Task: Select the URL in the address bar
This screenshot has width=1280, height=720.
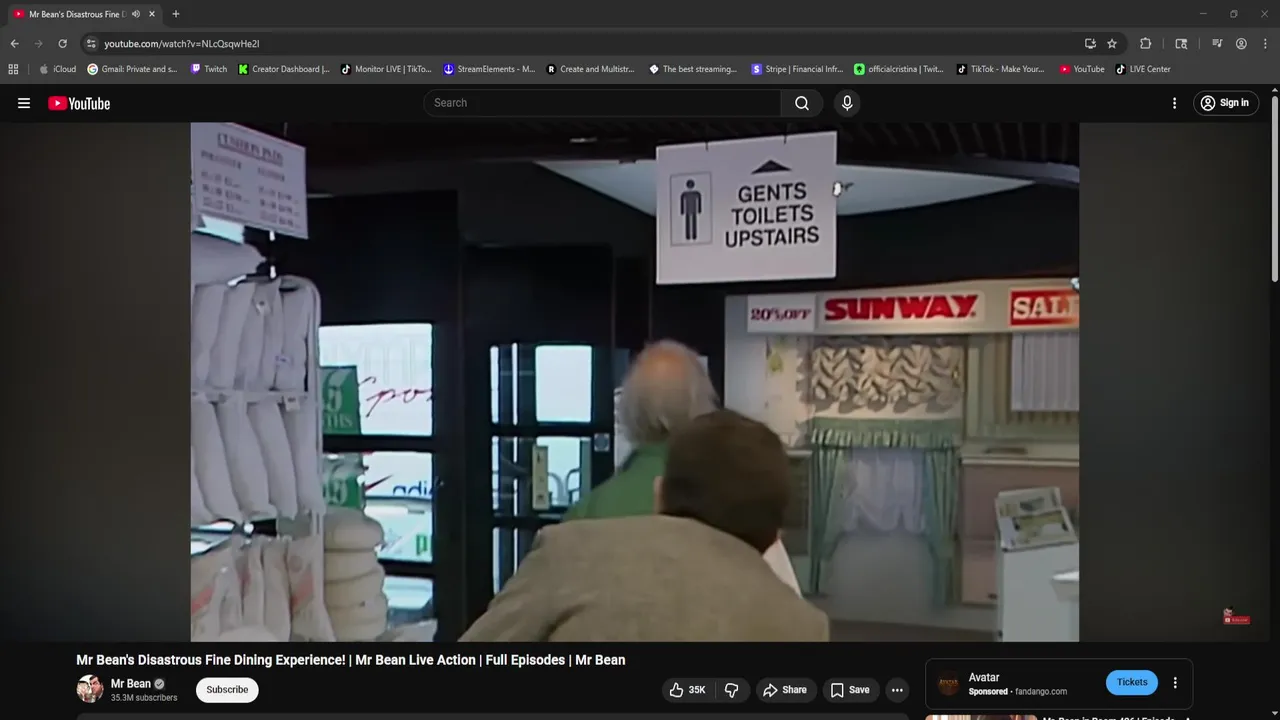Action: (182, 44)
